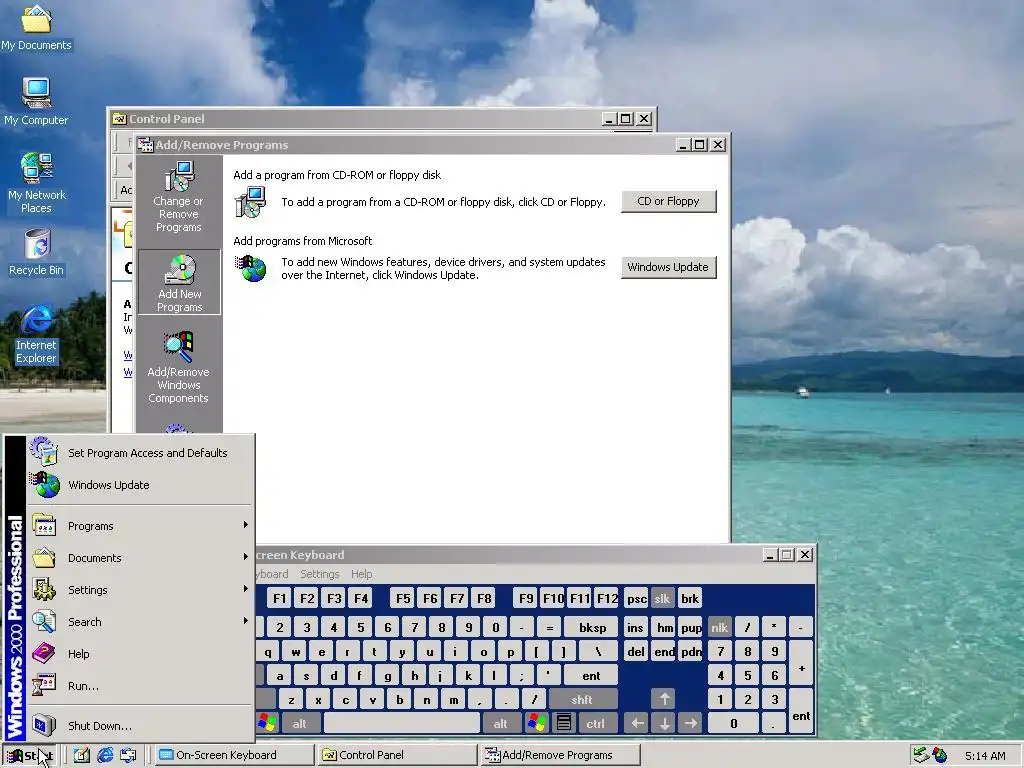Click the up arrow key
The image size is (1024, 768).
(x=664, y=699)
